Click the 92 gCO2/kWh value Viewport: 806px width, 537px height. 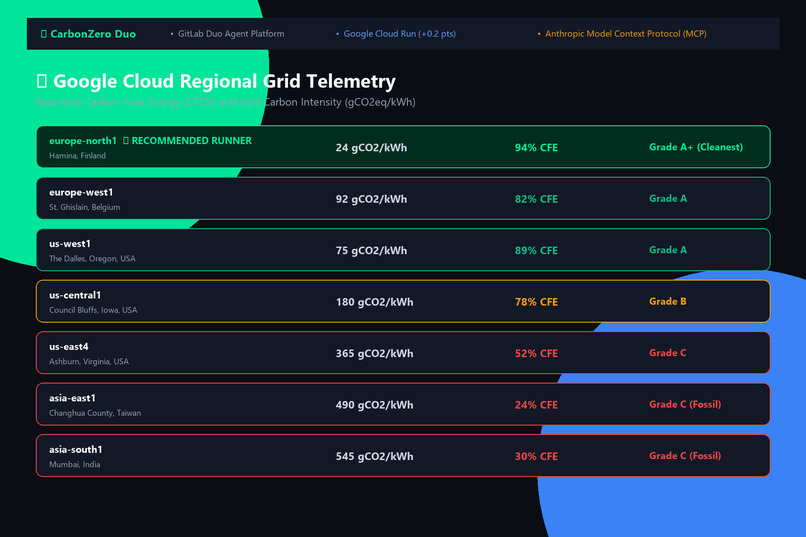coord(371,199)
